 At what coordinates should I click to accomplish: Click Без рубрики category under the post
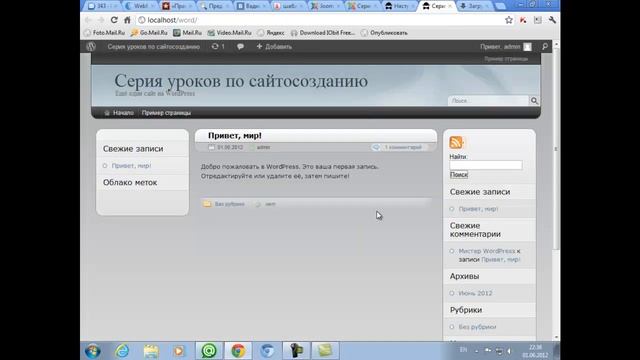tap(229, 204)
